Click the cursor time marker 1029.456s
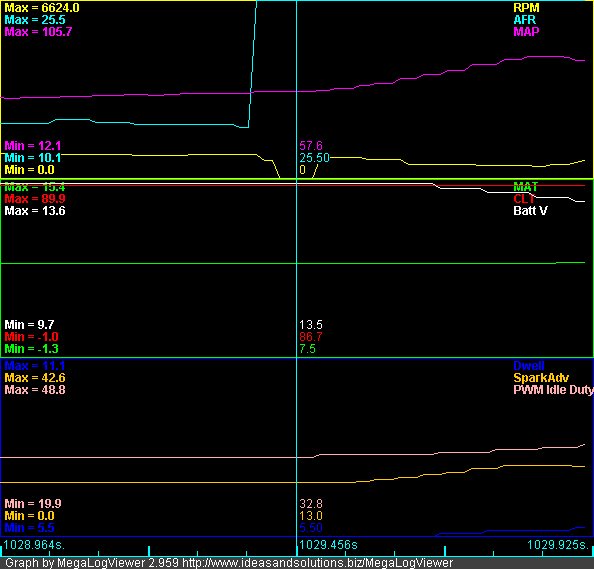The image size is (594, 569). pyautogui.click(x=328, y=545)
